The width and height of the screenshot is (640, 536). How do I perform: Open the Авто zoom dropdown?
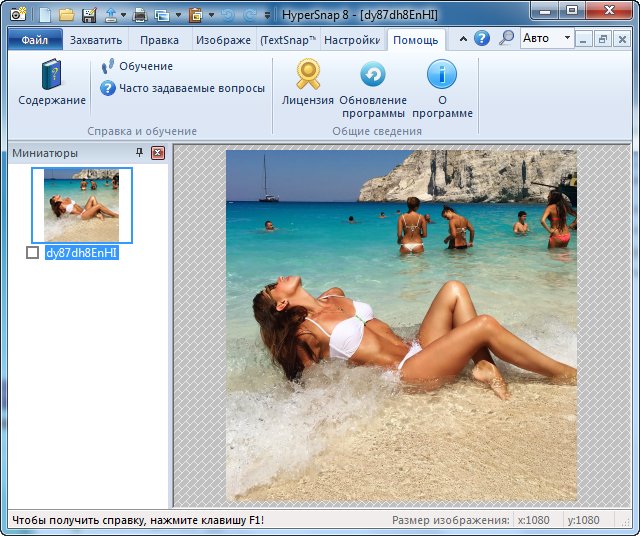coord(566,38)
